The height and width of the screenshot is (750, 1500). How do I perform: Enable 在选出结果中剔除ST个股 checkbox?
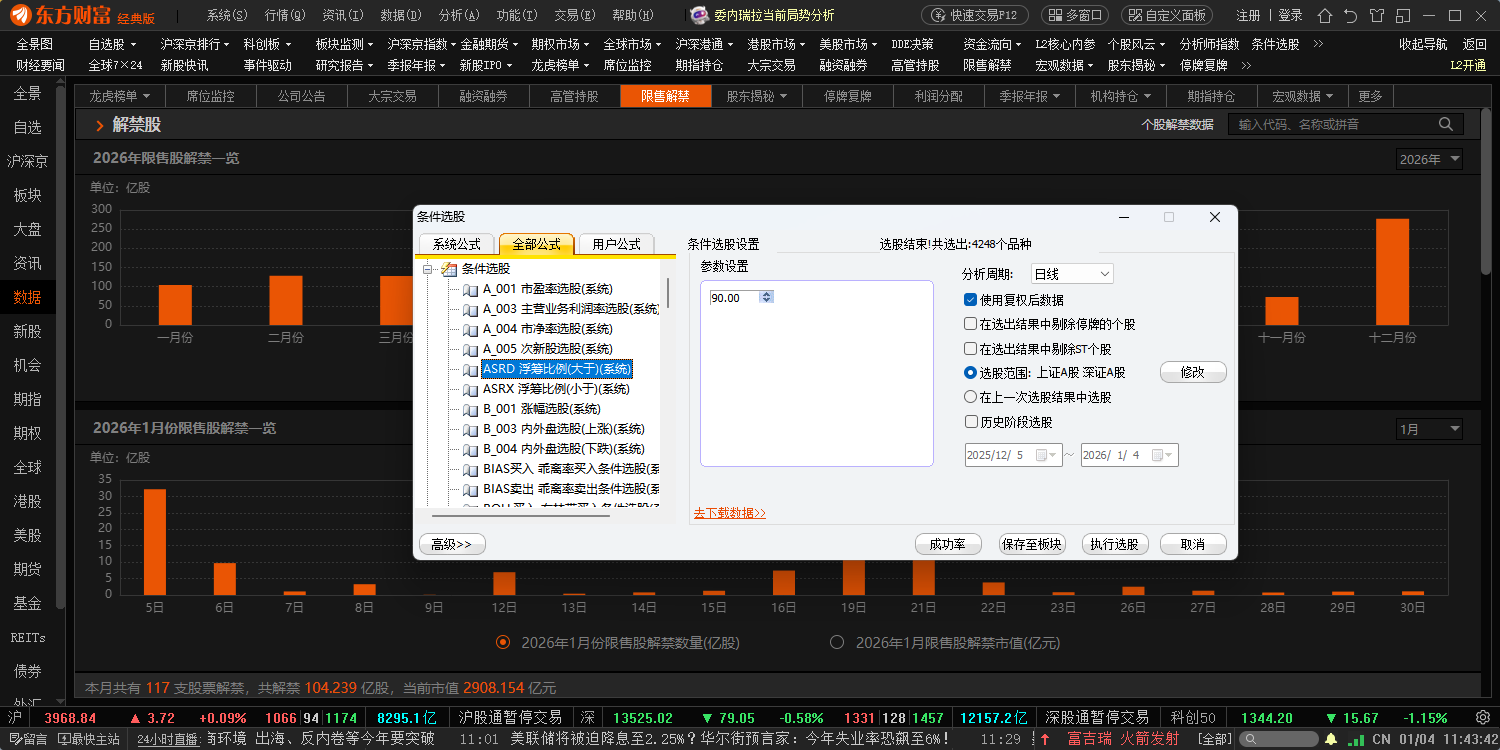click(x=970, y=349)
